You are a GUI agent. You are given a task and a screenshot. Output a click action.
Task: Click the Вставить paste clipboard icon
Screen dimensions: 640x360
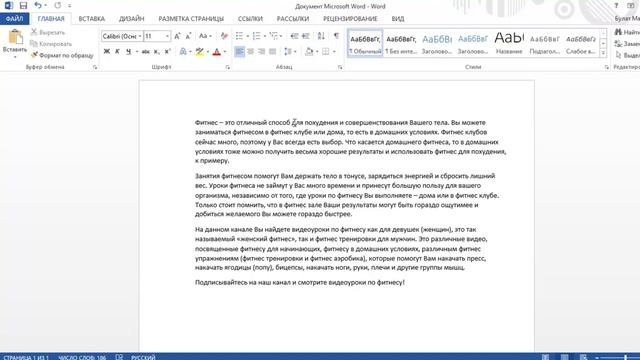(15, 37)
